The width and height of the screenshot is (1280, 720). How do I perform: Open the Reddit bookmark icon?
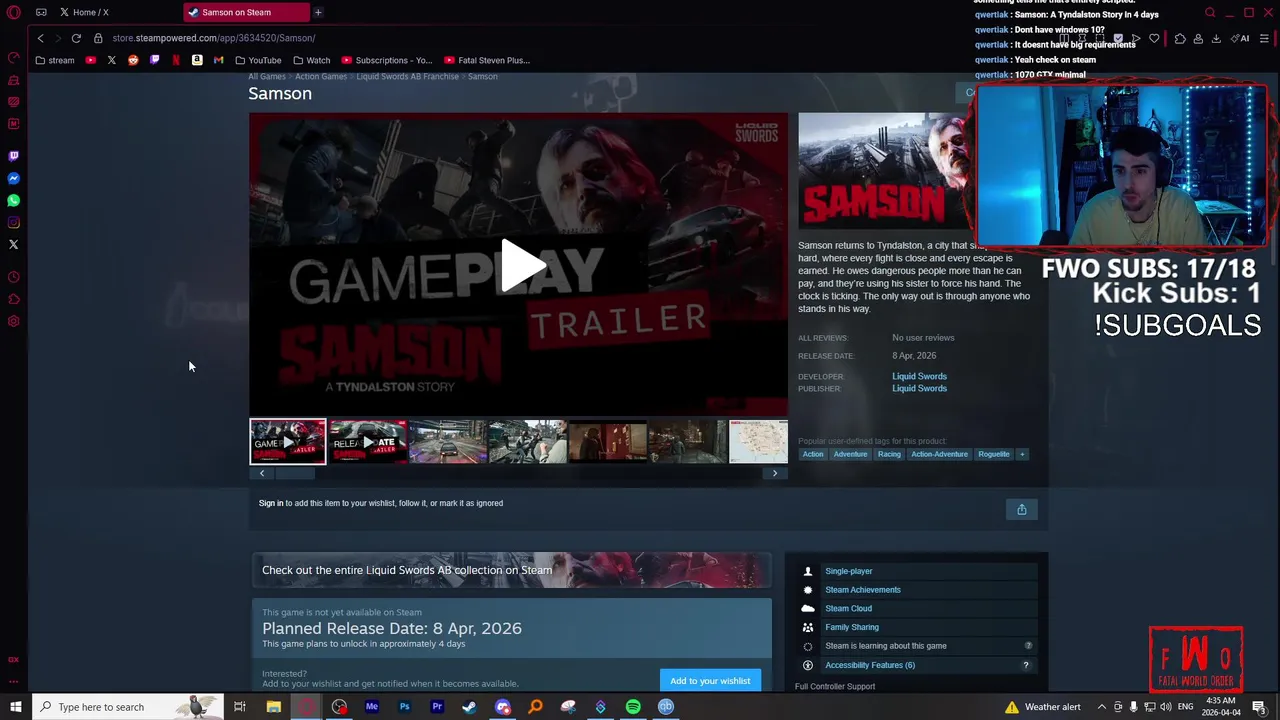coord(133,60)
